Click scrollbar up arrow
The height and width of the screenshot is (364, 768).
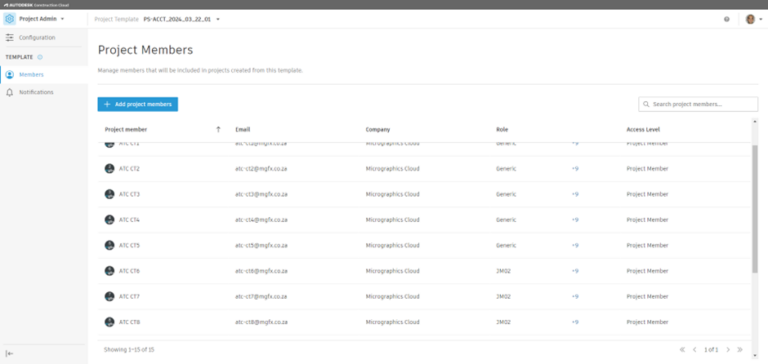[755, 121]
